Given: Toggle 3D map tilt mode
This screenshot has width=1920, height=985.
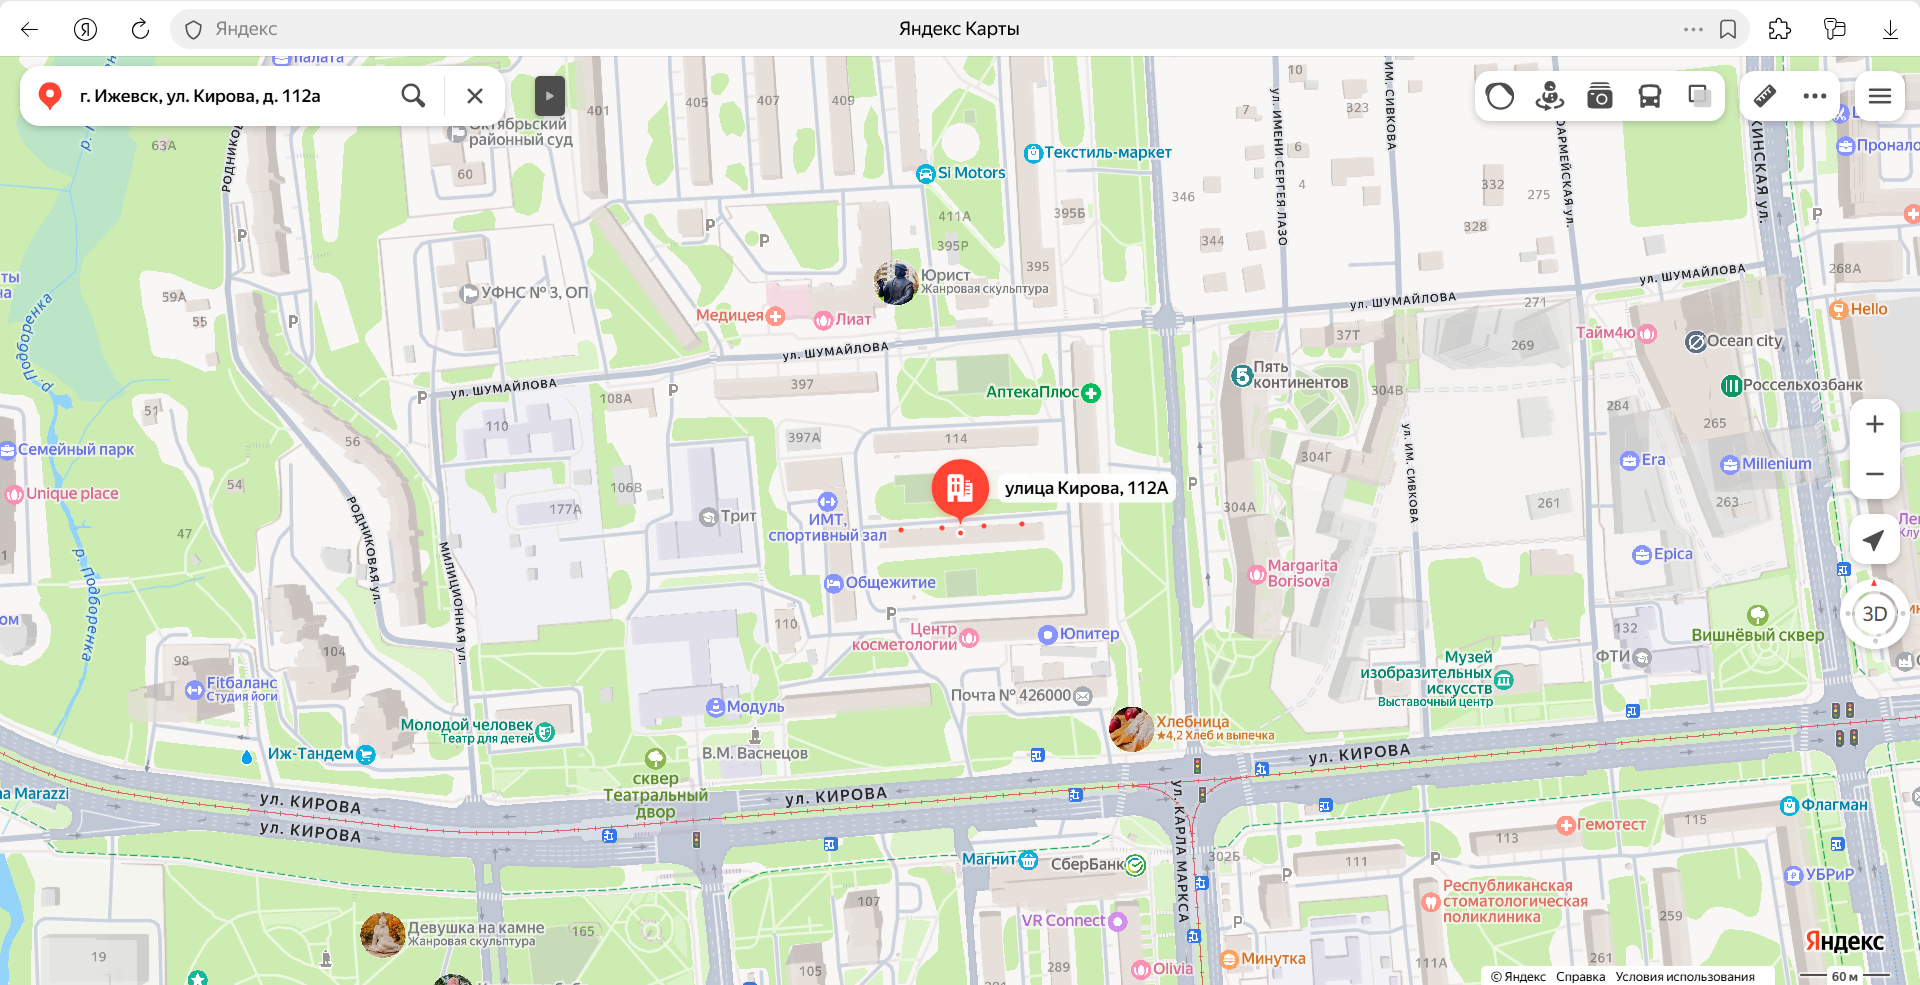Looking at the screenshot, I should tap(1875, 614).
